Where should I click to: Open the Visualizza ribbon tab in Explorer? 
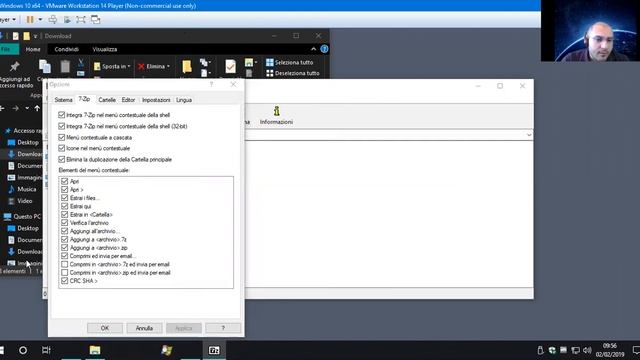(105, 49)
